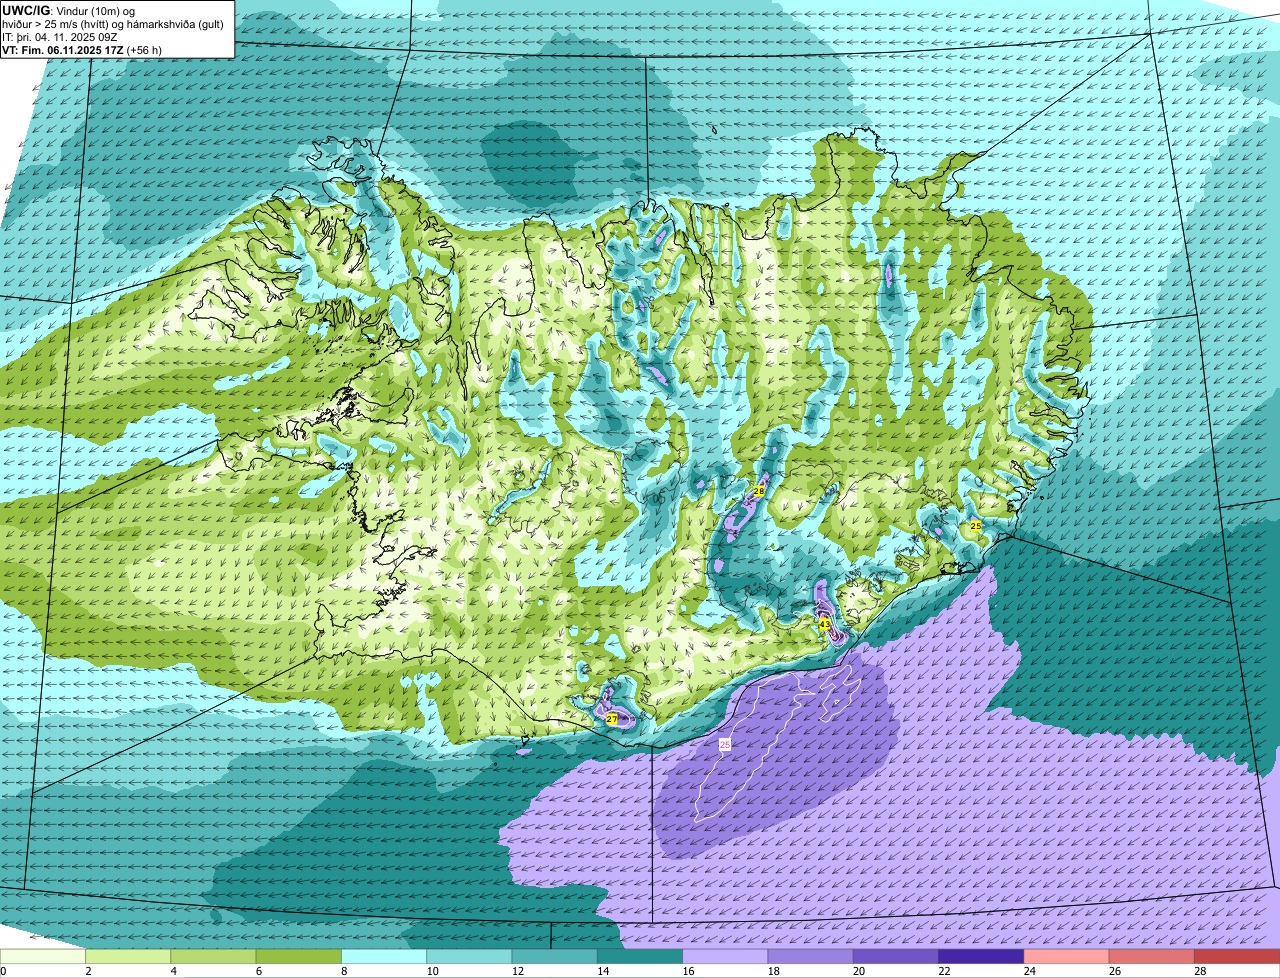Pick the teal swatch between 12 and 14
The image size is (1280, 978).
(x=555, y=957)
